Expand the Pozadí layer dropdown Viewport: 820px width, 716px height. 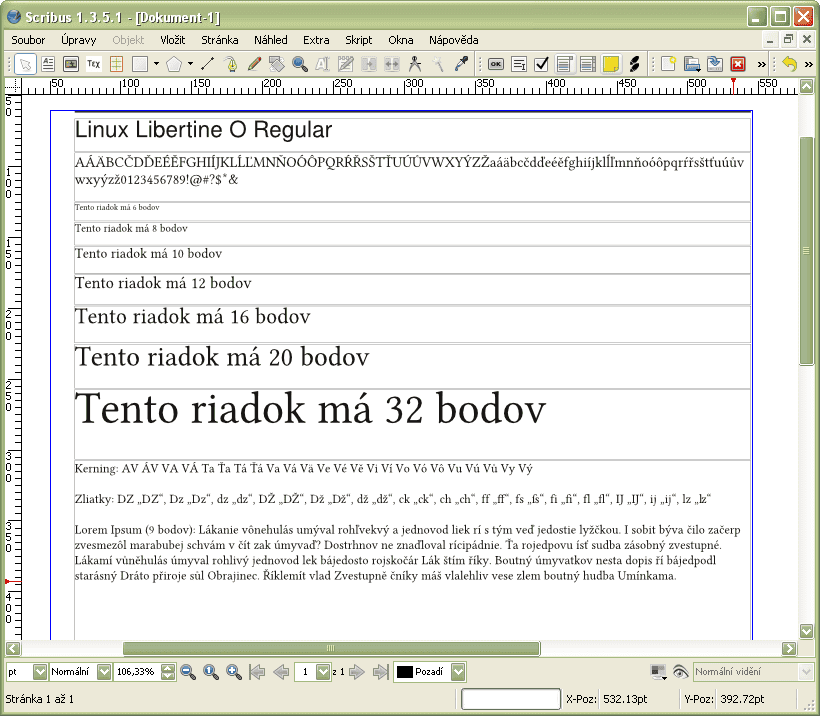pyautogui.click(x=459, y=672)
